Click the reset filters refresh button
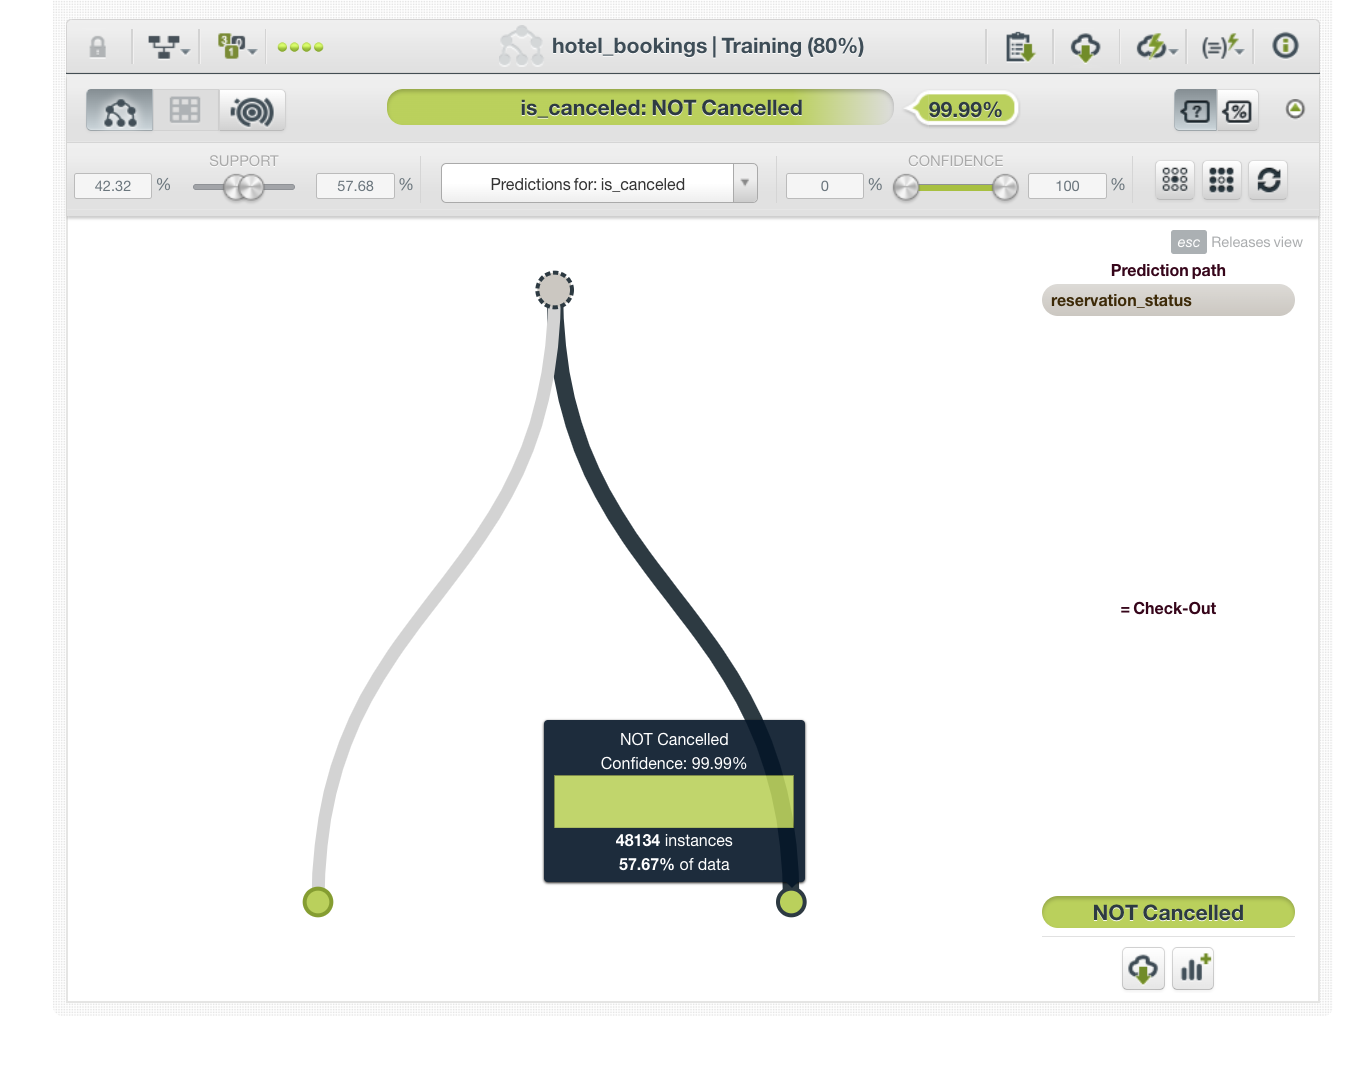Image resolution: width=1370 pixels, height=1068 pixels. (x=1268, y=180)
